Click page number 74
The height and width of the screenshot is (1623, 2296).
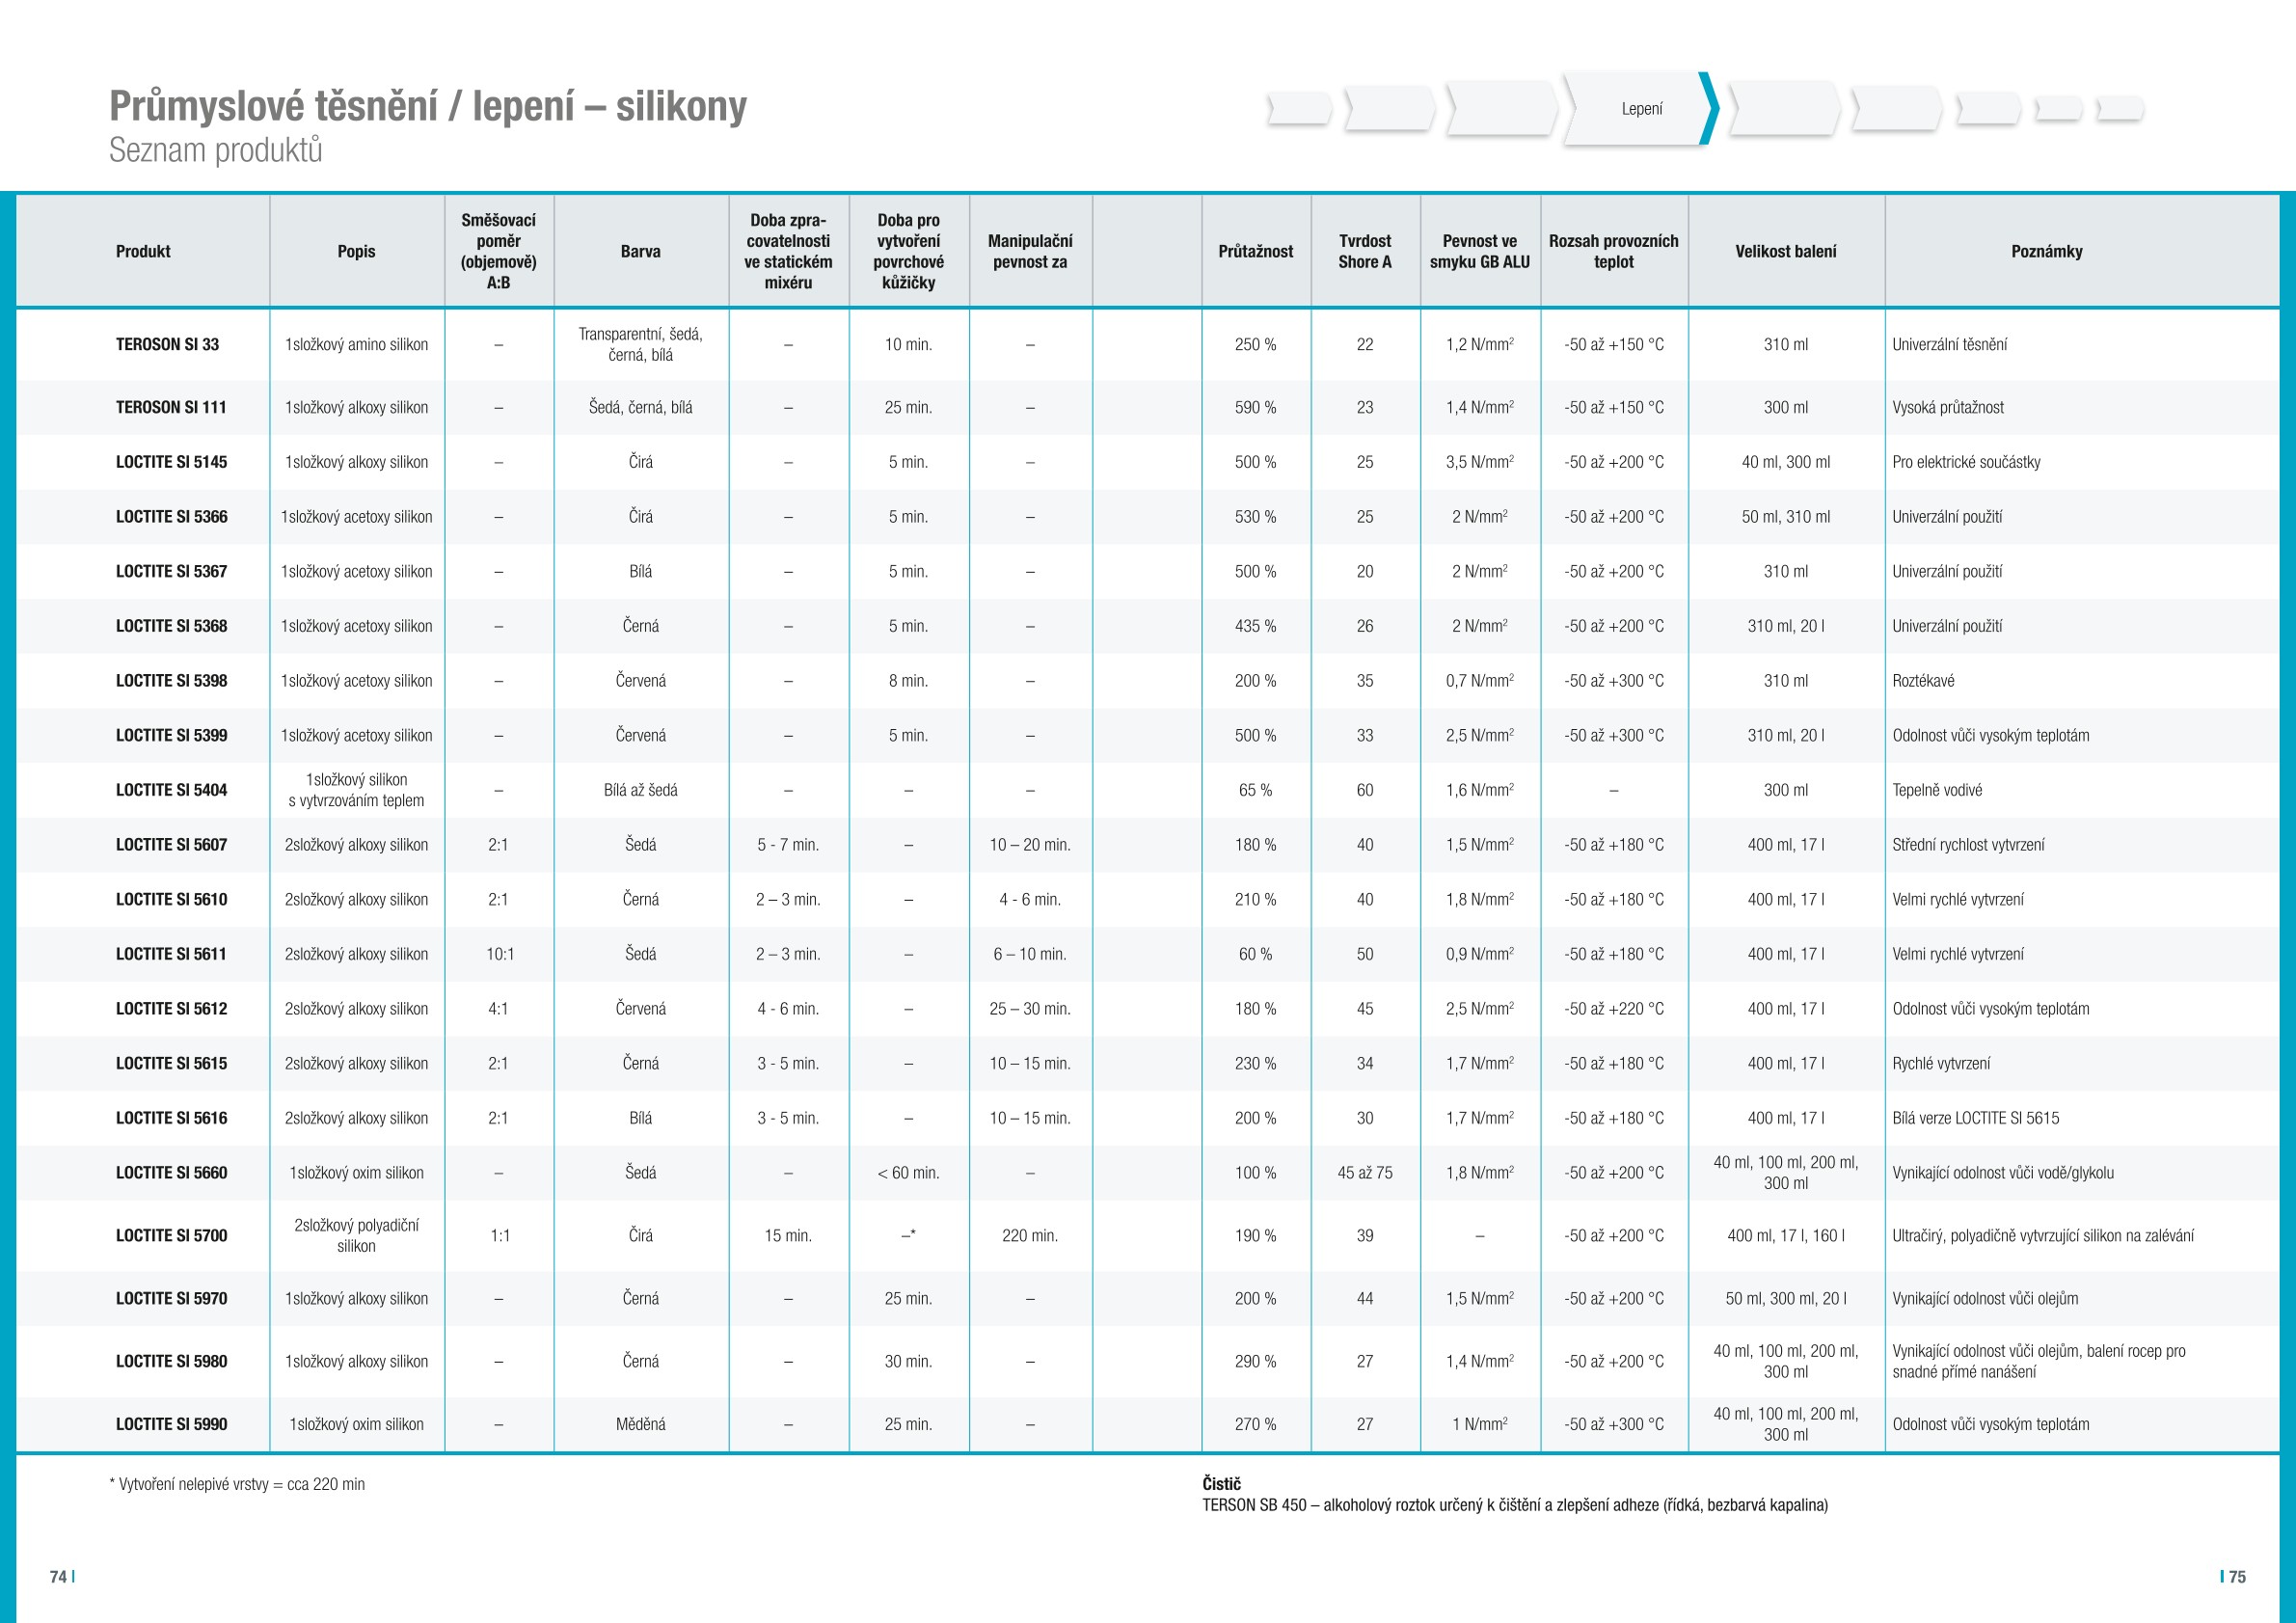point(60,1577)
